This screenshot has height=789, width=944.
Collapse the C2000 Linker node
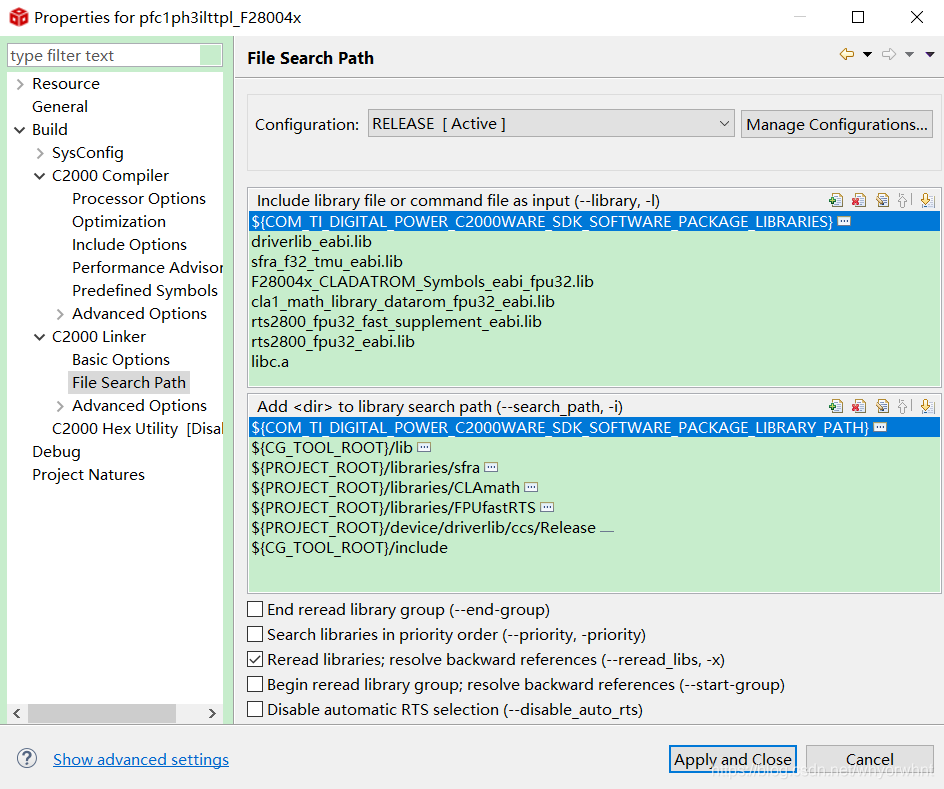pos(40,336)
